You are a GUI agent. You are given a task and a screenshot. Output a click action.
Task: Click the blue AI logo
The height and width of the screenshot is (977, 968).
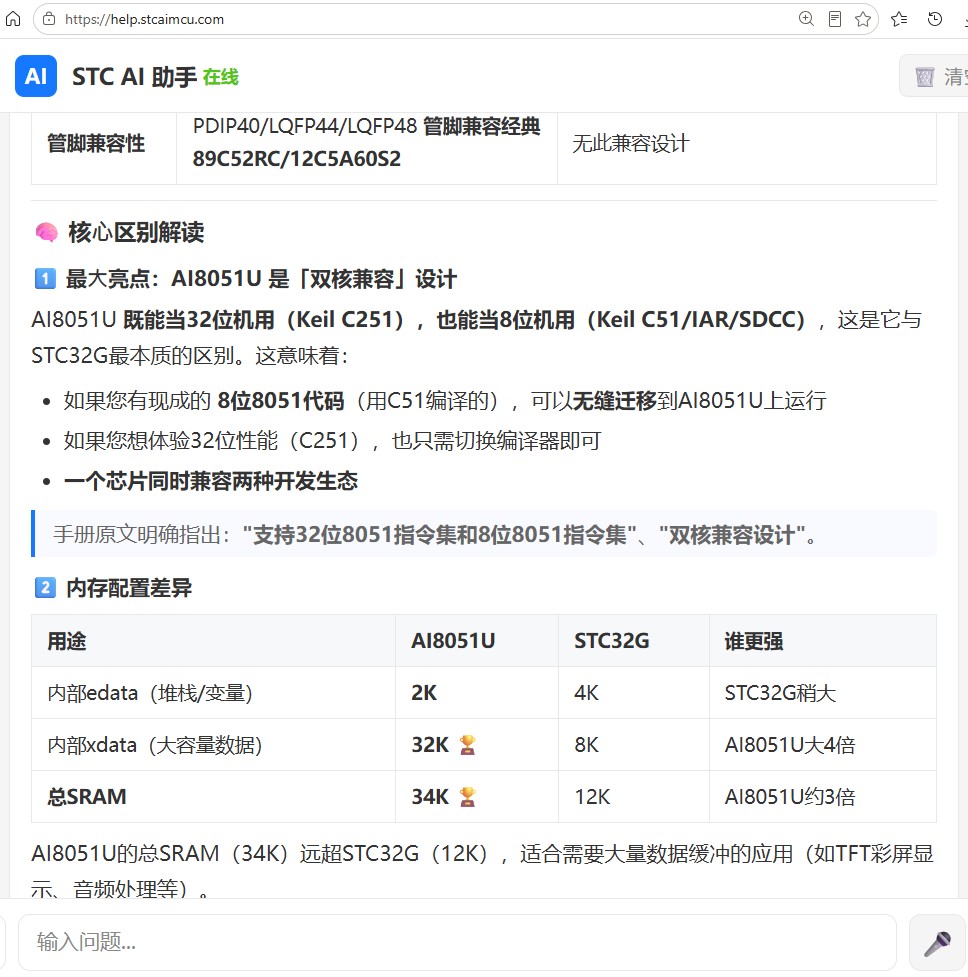pos(36,76)
